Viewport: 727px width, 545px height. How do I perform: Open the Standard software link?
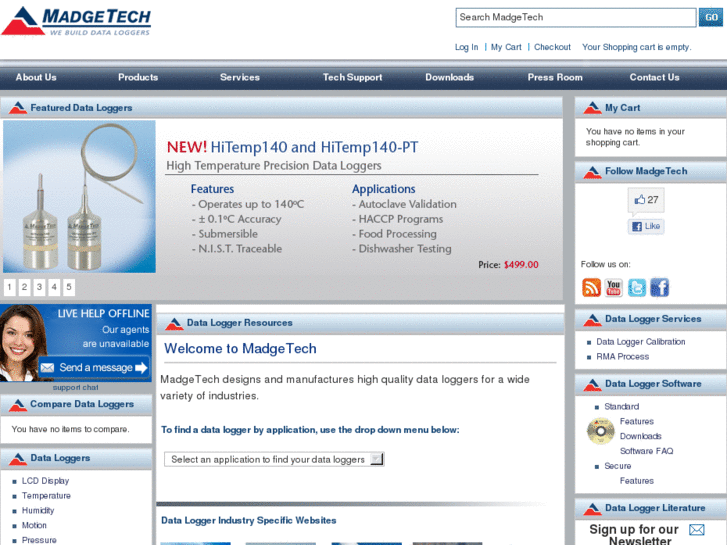(x=622, y=407)
